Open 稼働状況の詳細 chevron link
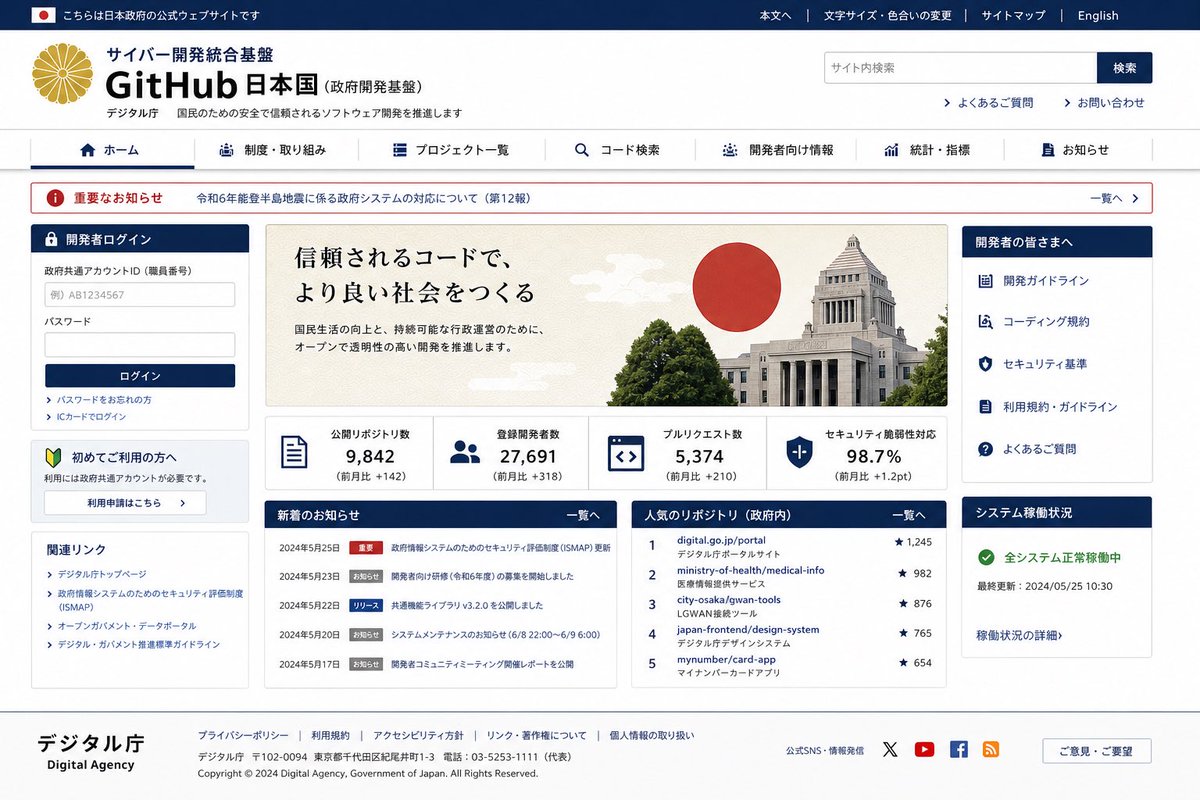1200x800 pixels. coord(1019,635)
